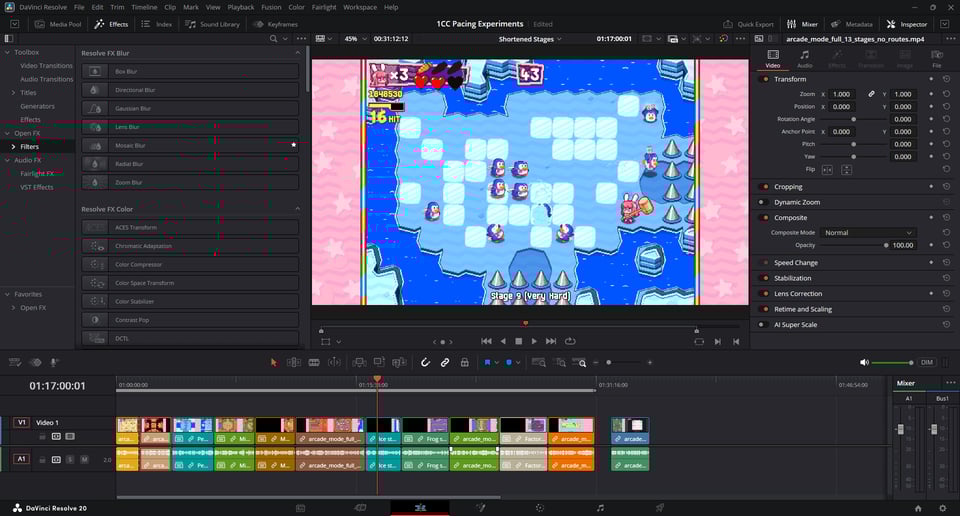Open the Shortened Stages timeline dropdown
Viewport: 960px width, 516px height.
coord(530,39)
